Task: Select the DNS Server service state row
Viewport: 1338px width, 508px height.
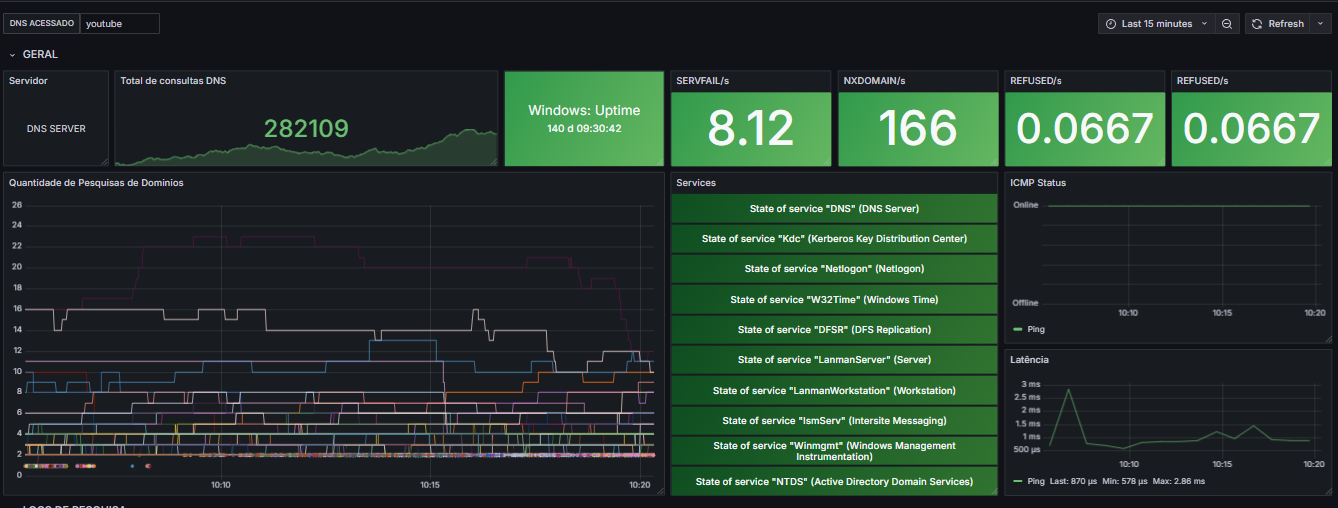Action: pyautogui.click(x=834, y=208)
